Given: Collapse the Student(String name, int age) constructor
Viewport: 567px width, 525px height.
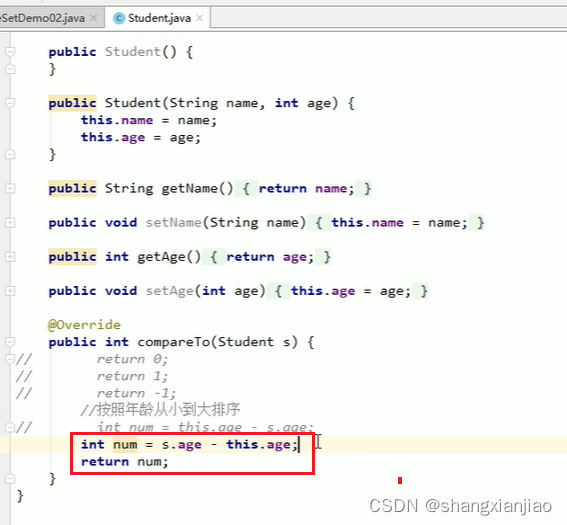Looking at the screenshot, I should point(10,103).
